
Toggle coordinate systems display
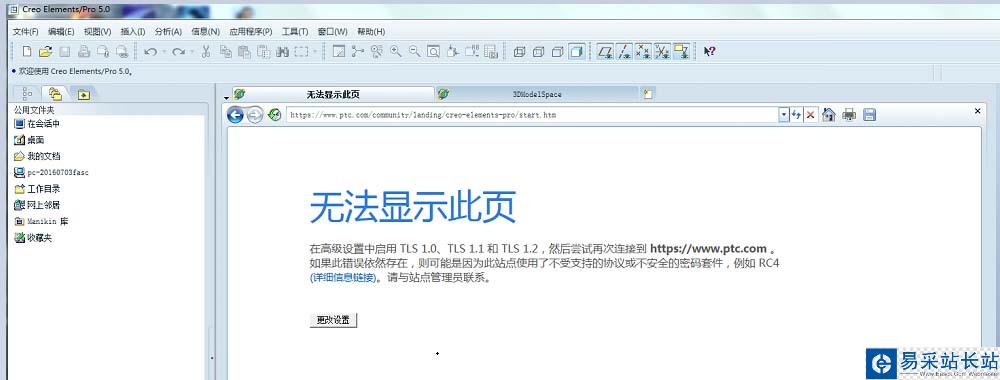pos(663,52)
